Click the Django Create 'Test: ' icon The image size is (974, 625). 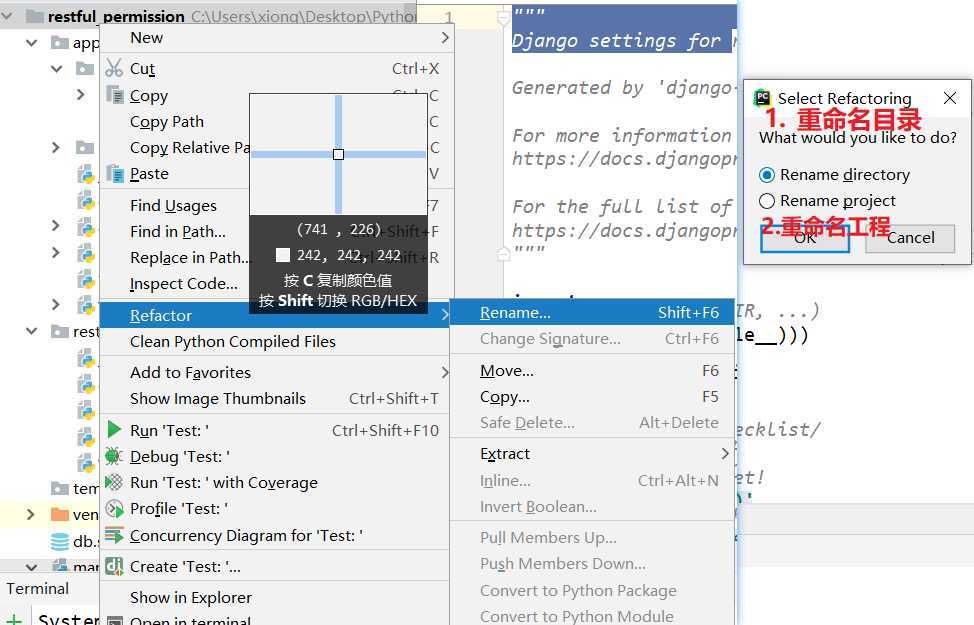pos(114,566)
